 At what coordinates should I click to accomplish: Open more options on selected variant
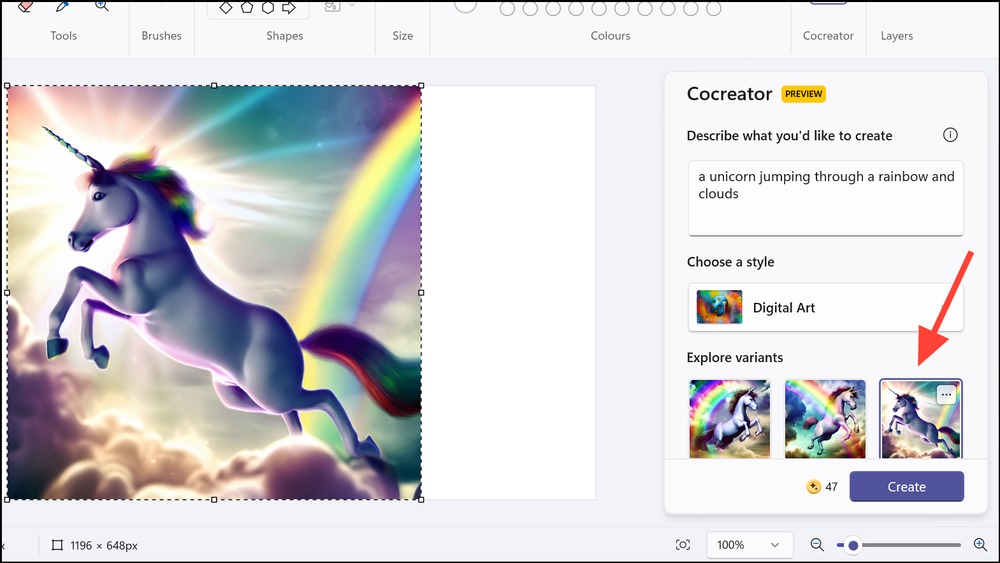click(x=946, y=395)
